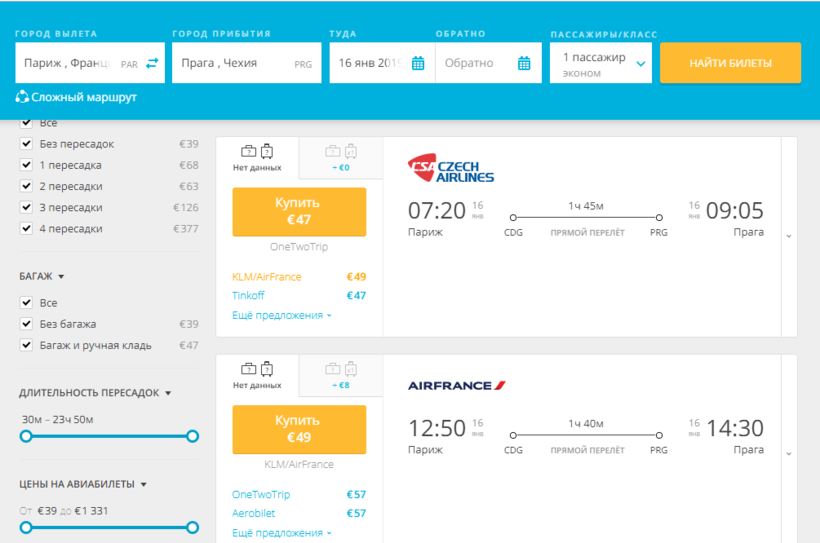
Task: Click the arrival city input field
Action: tap(232, 63)
